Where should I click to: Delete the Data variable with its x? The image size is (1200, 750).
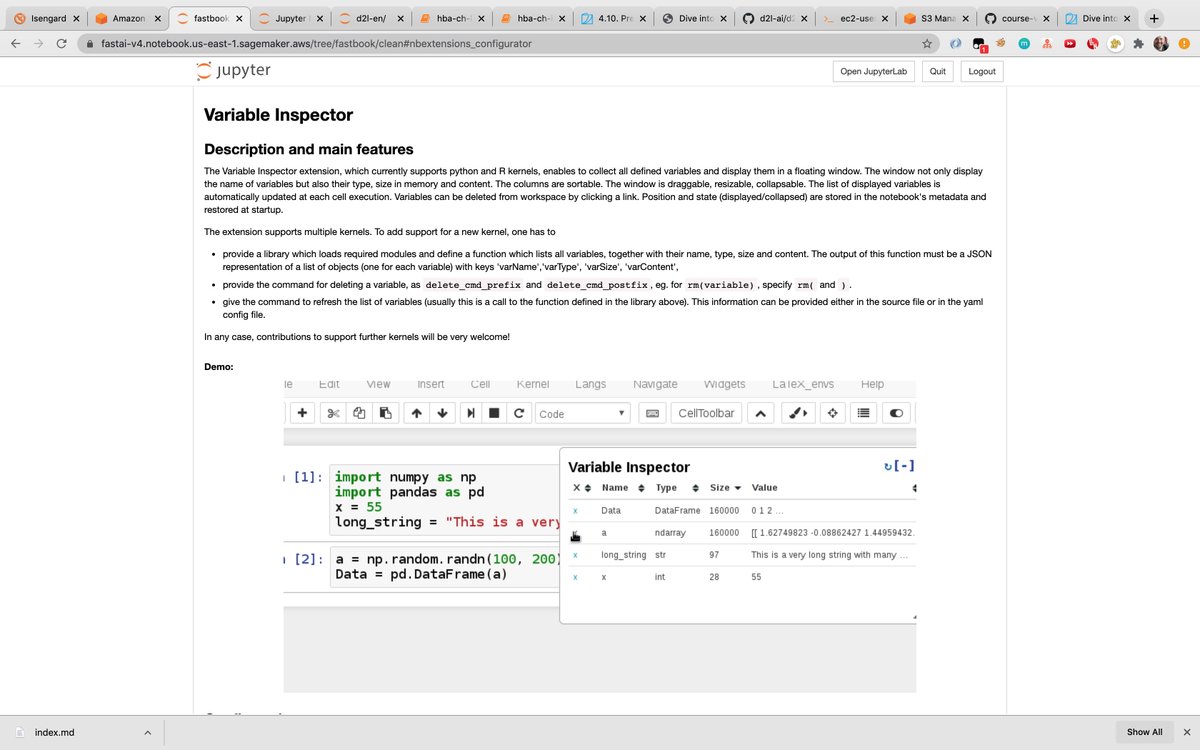575,510
